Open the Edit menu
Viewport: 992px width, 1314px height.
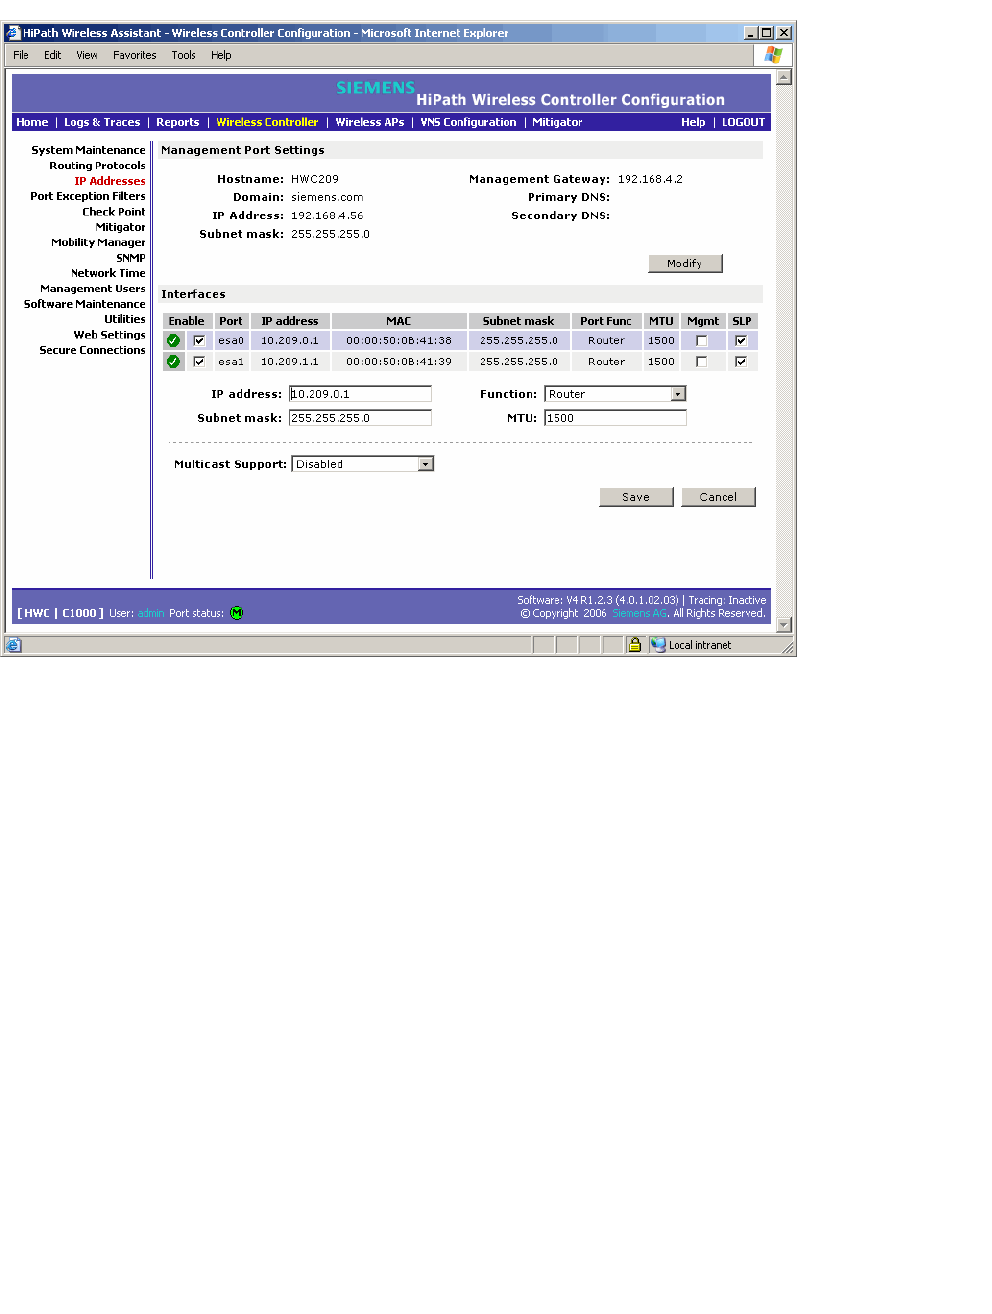coord(53,56)
